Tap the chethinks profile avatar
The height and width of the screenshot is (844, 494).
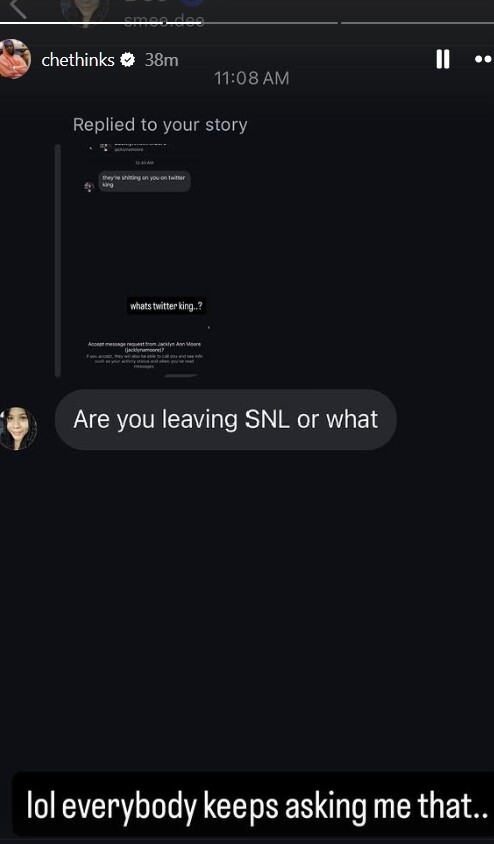click(15, 59)
